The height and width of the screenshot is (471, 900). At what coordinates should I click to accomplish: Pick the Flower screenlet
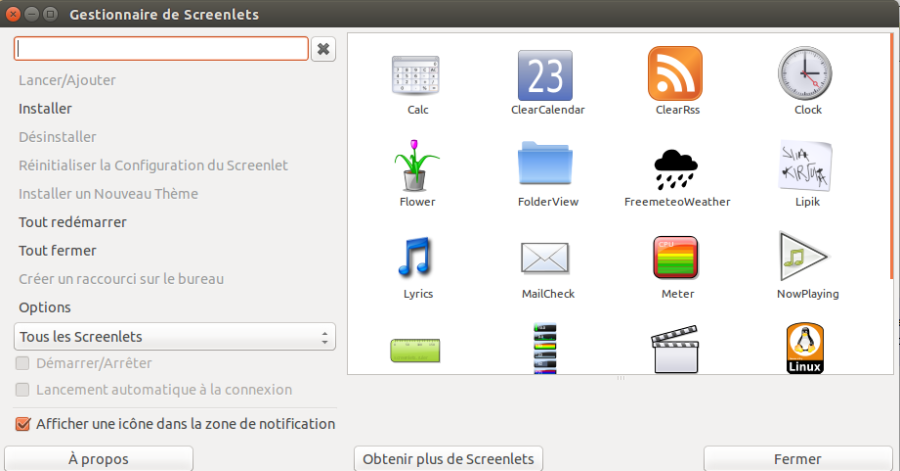click(416, 165)
